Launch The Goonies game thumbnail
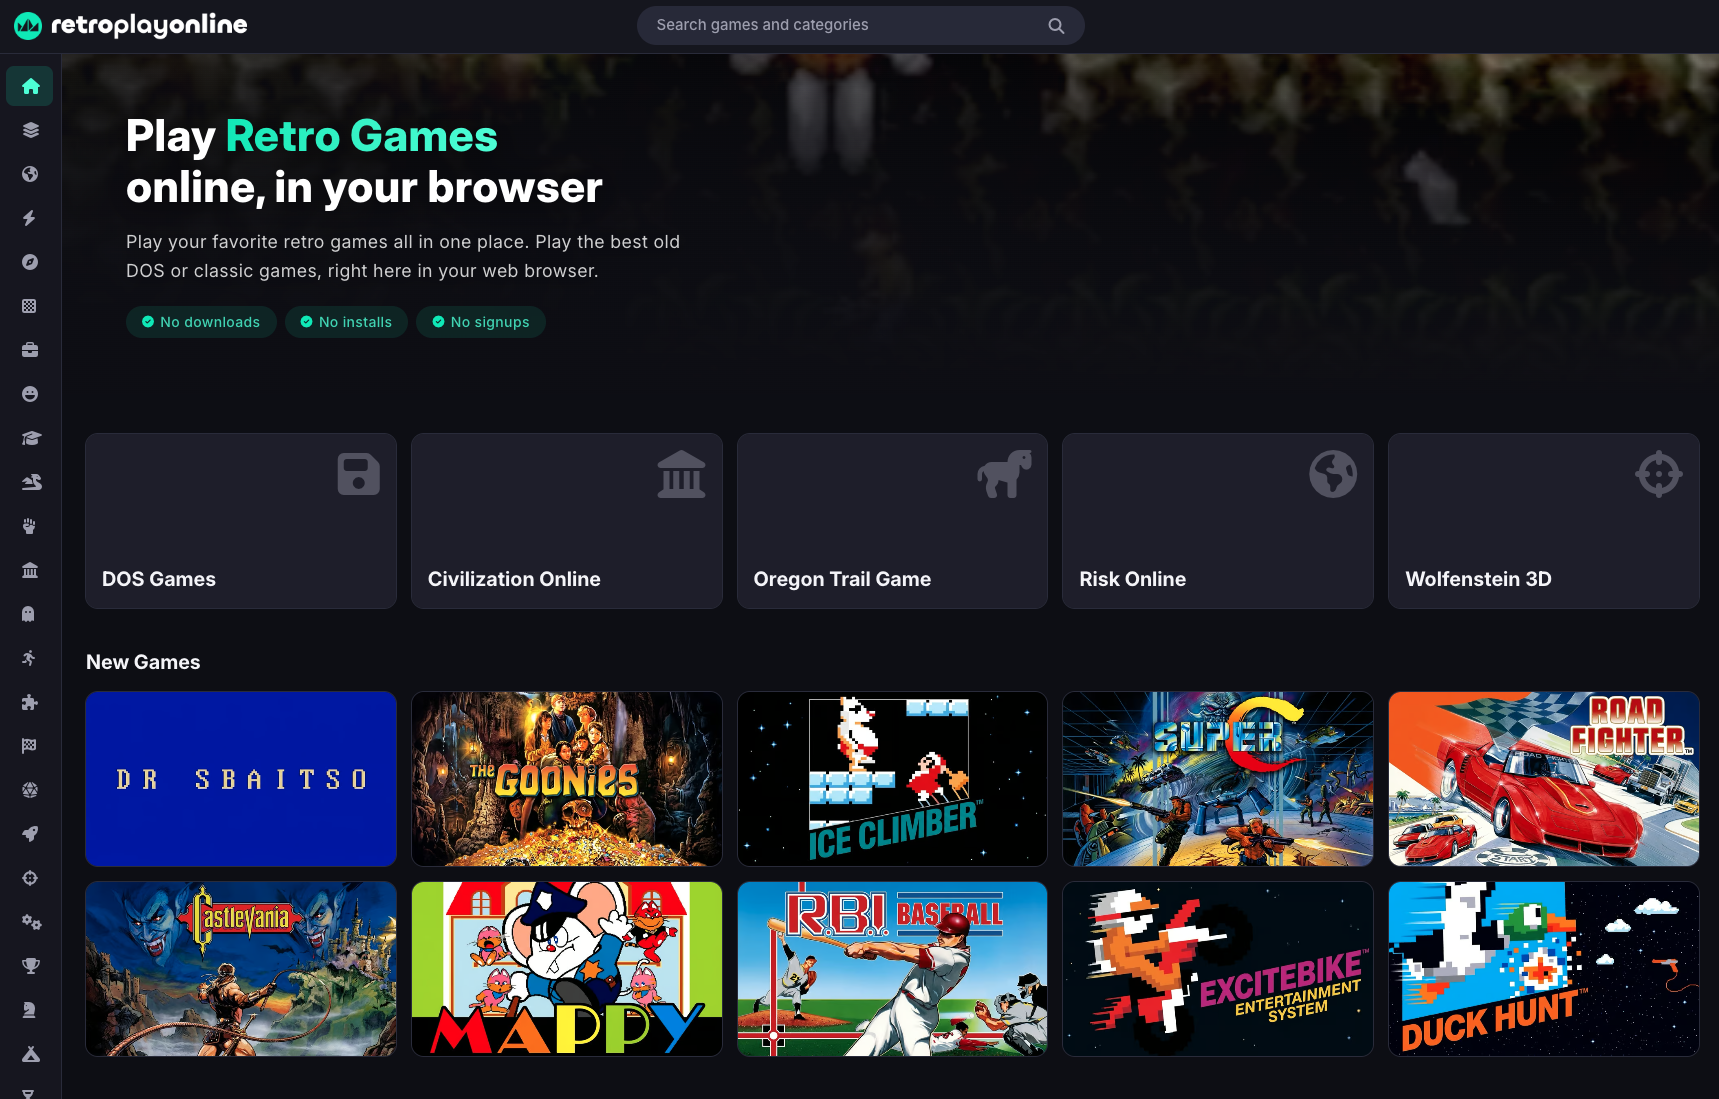The image size is (1719, 1099). pos(567,779)
